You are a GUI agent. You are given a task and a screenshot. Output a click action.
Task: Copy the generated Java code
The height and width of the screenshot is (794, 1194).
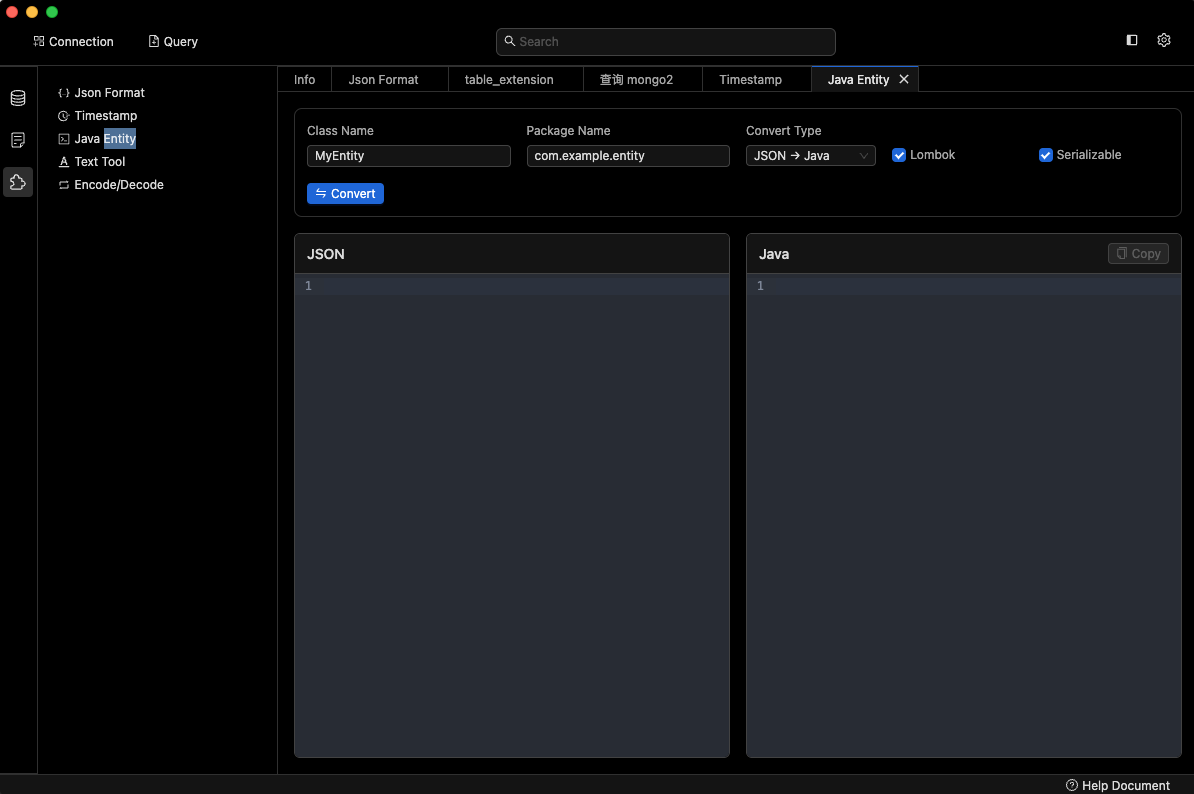(1138, 253)
